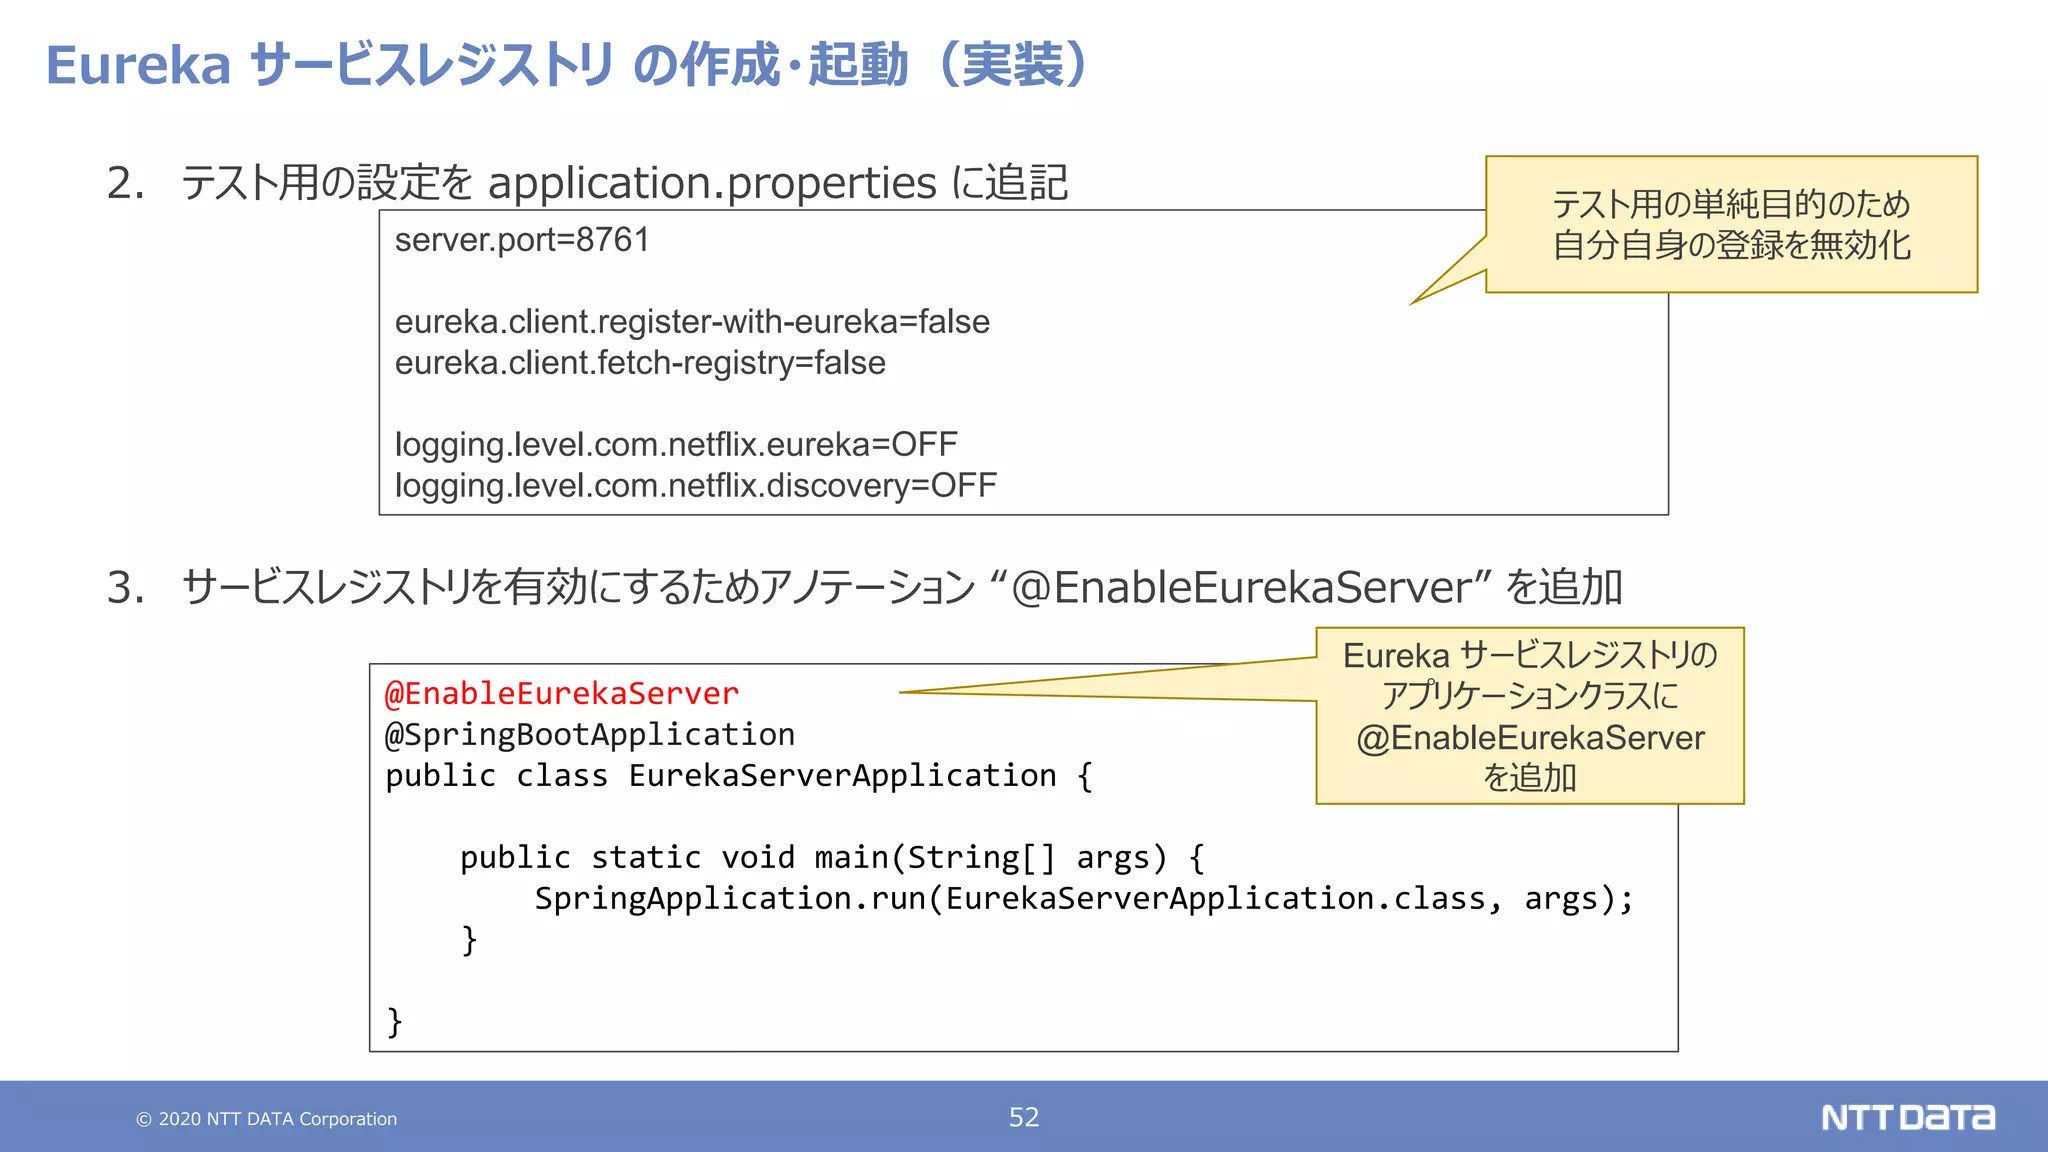Click the final closing brace of the class

click(395, 1022)
